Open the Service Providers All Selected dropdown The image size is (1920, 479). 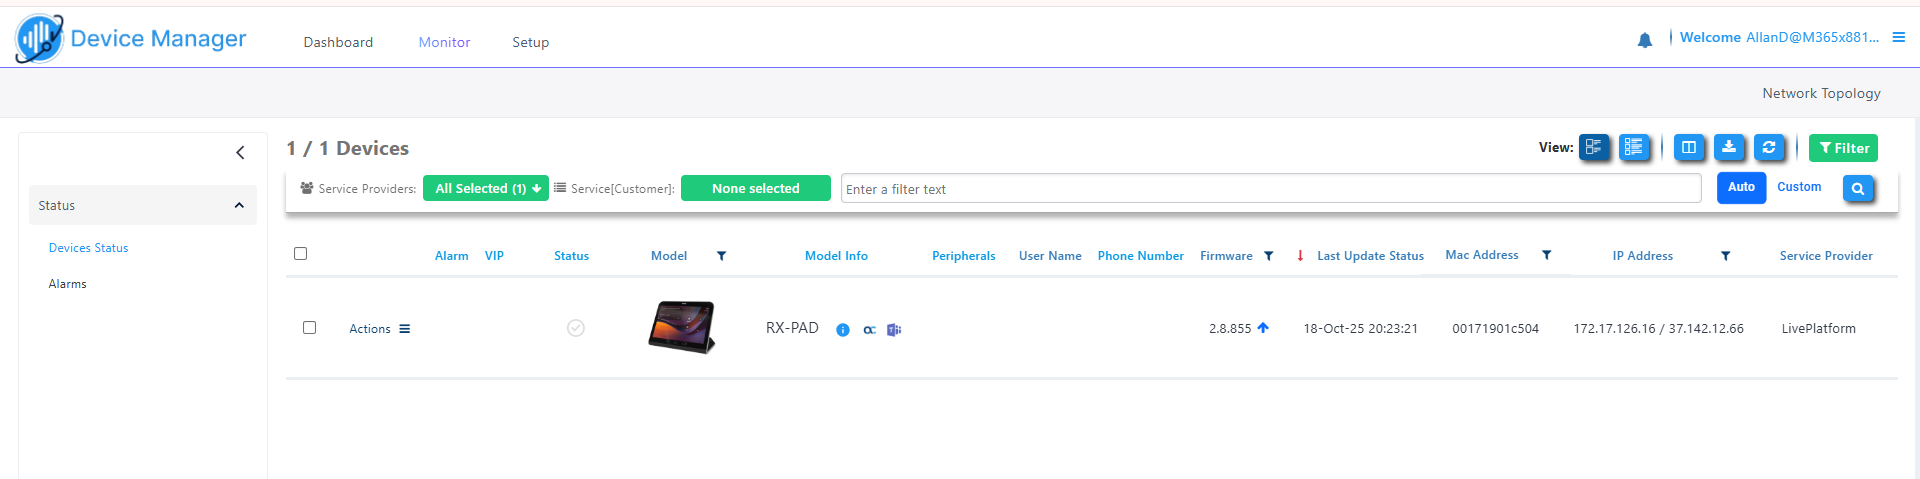[x=486, y=188]
